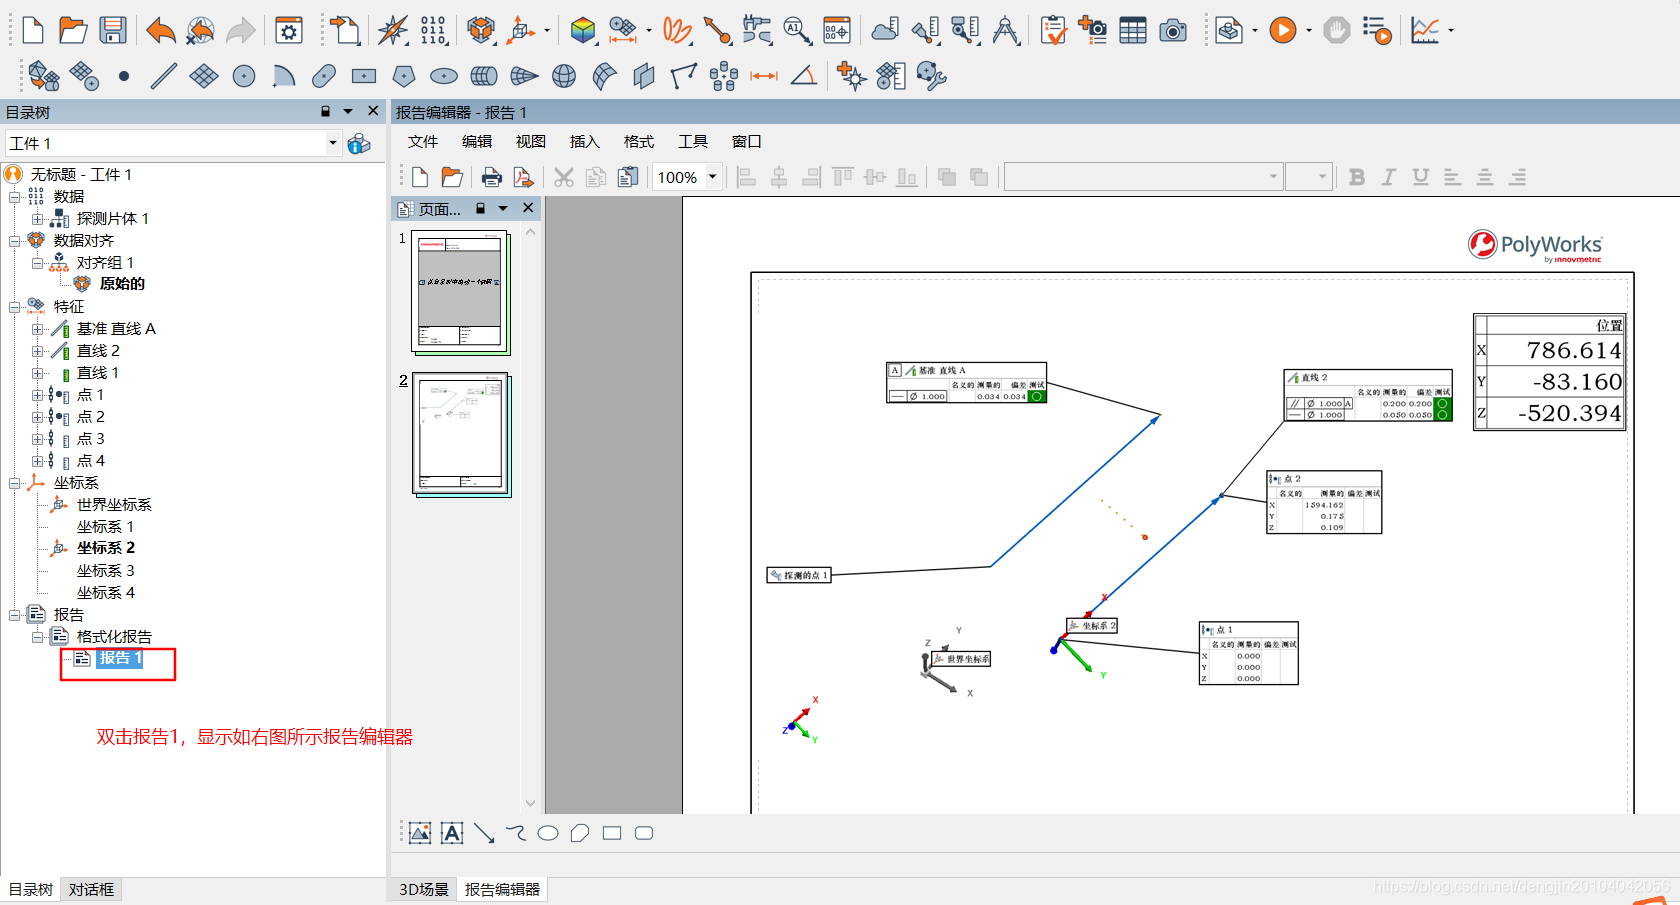Open the 编辑 menu
This screenshot has height=905, width=1680.
coord(477,141)
